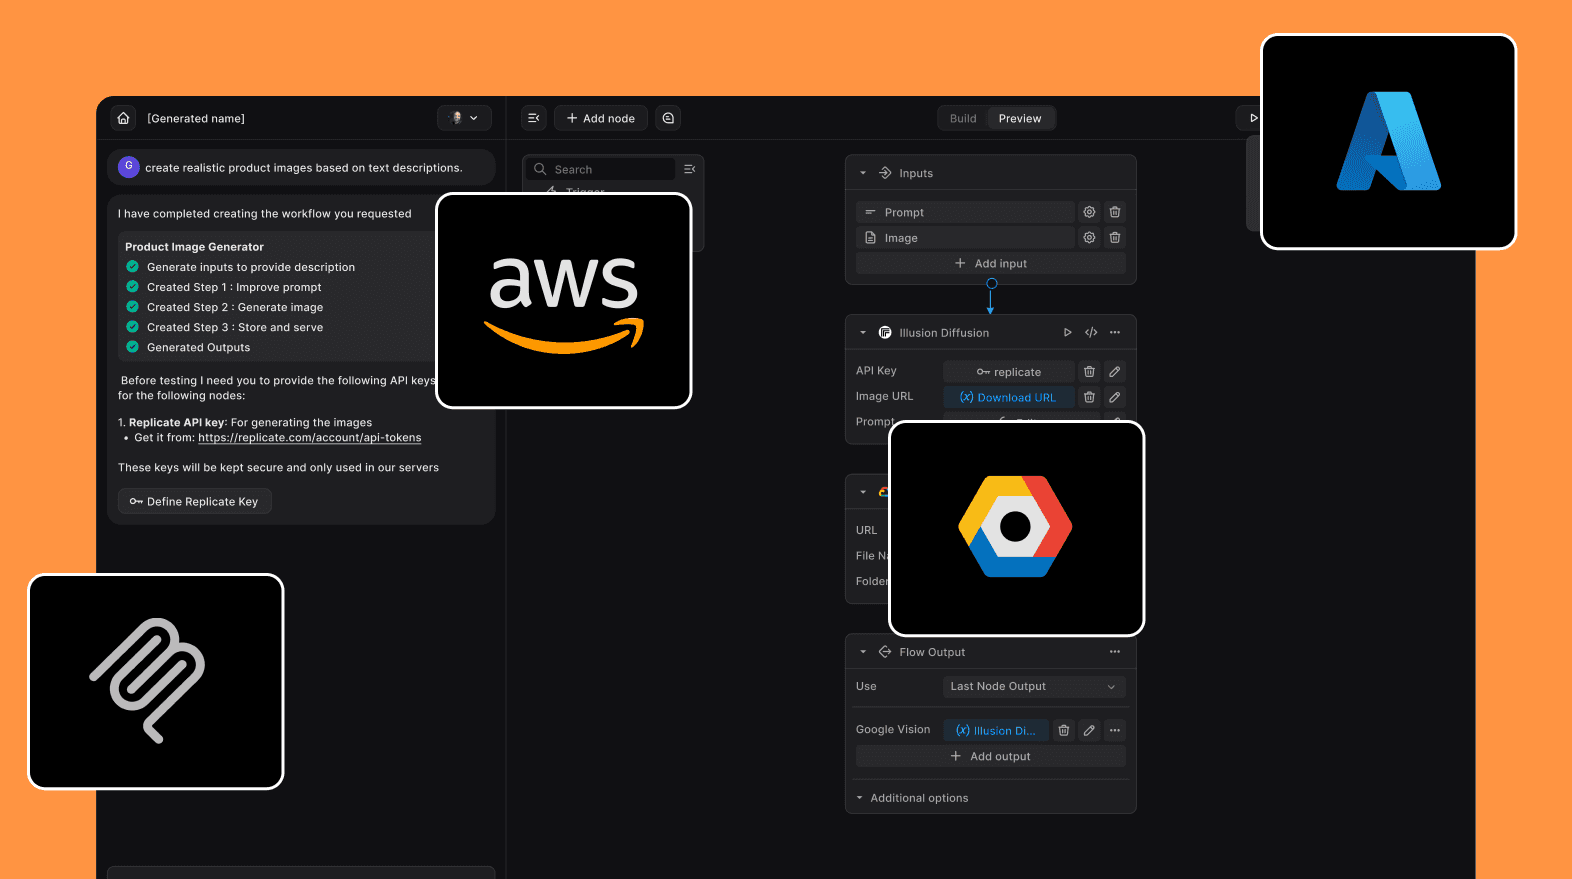Click 'Created Step 3 : Store and serve'
Viewport: 1572px width, 879px height.
[235, 327]
